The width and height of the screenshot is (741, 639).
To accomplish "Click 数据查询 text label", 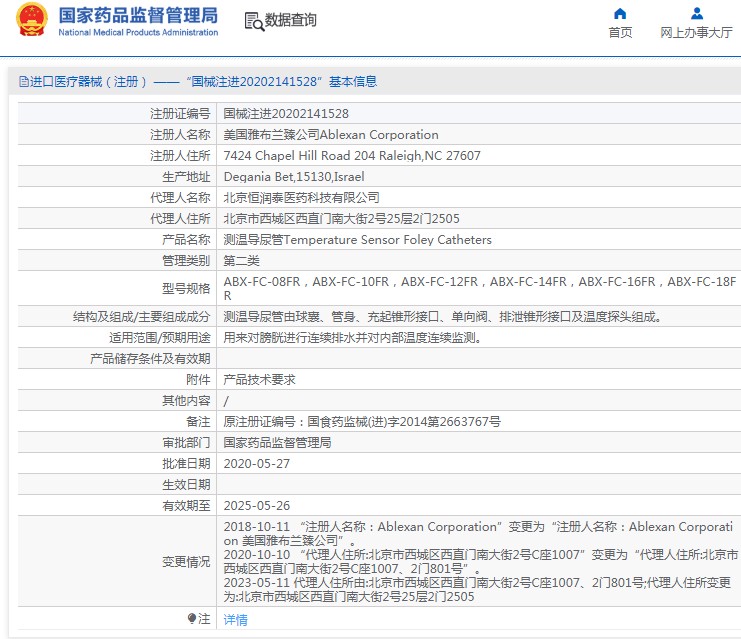I will [x=290, y=20].
